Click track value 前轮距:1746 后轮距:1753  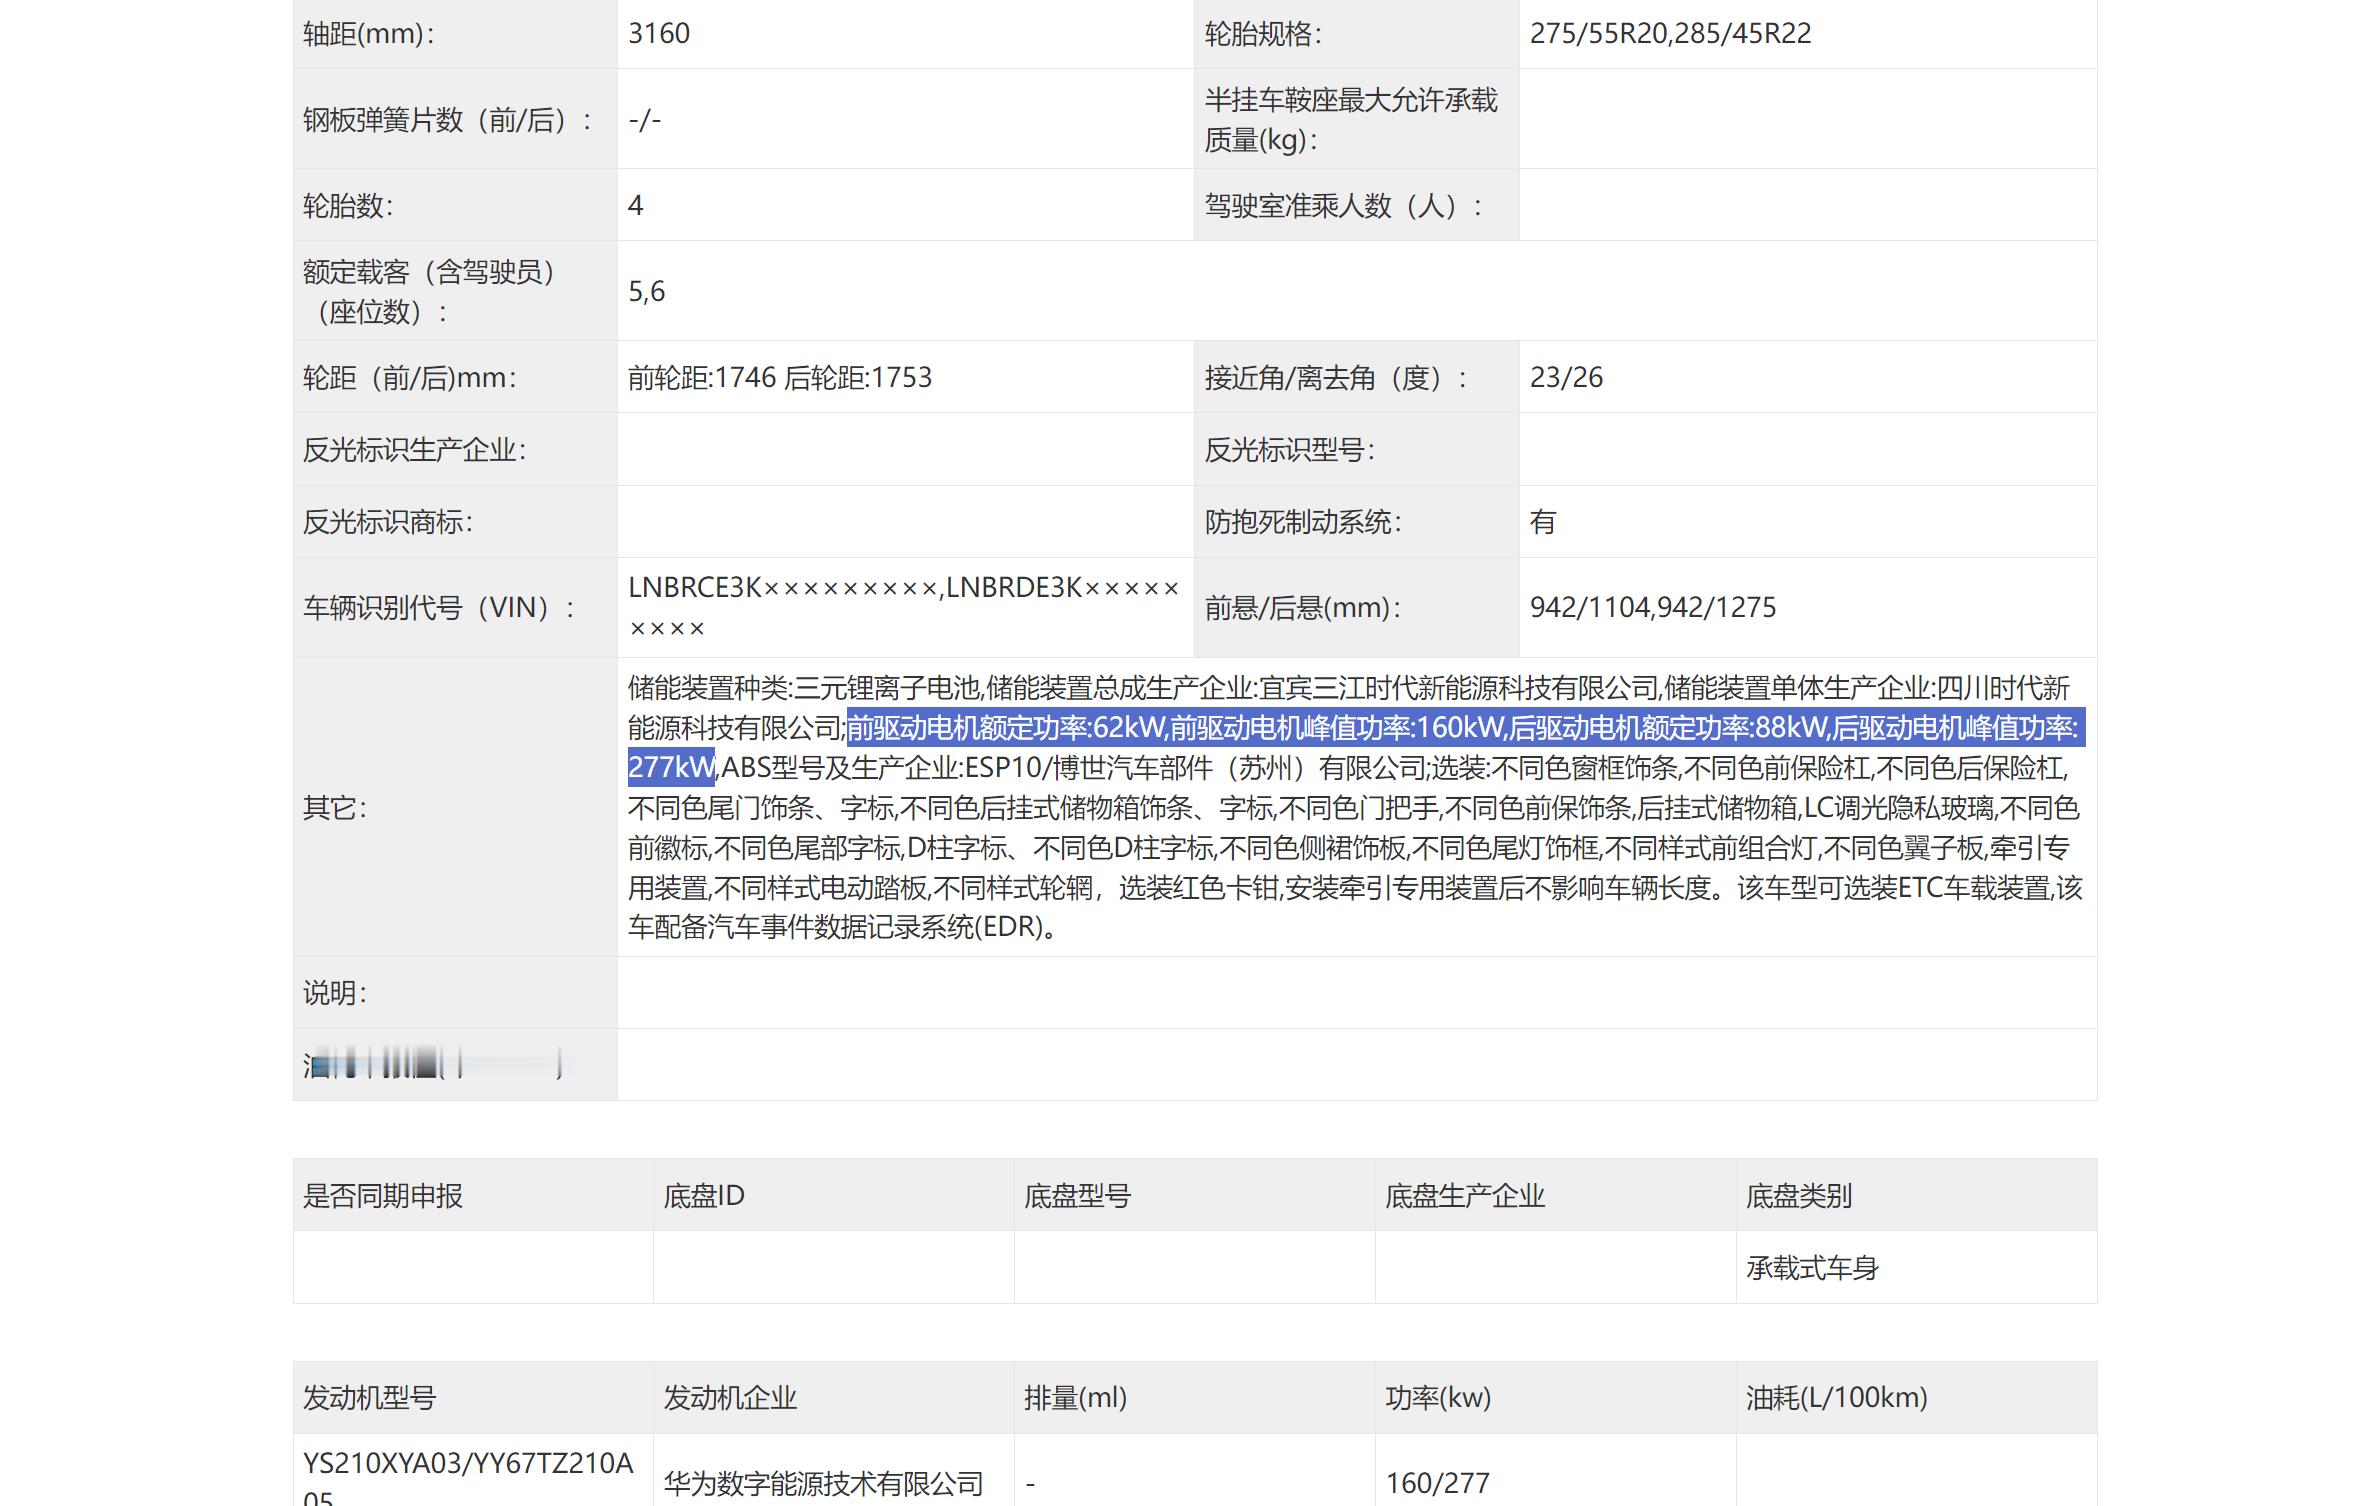coord(780,377)
